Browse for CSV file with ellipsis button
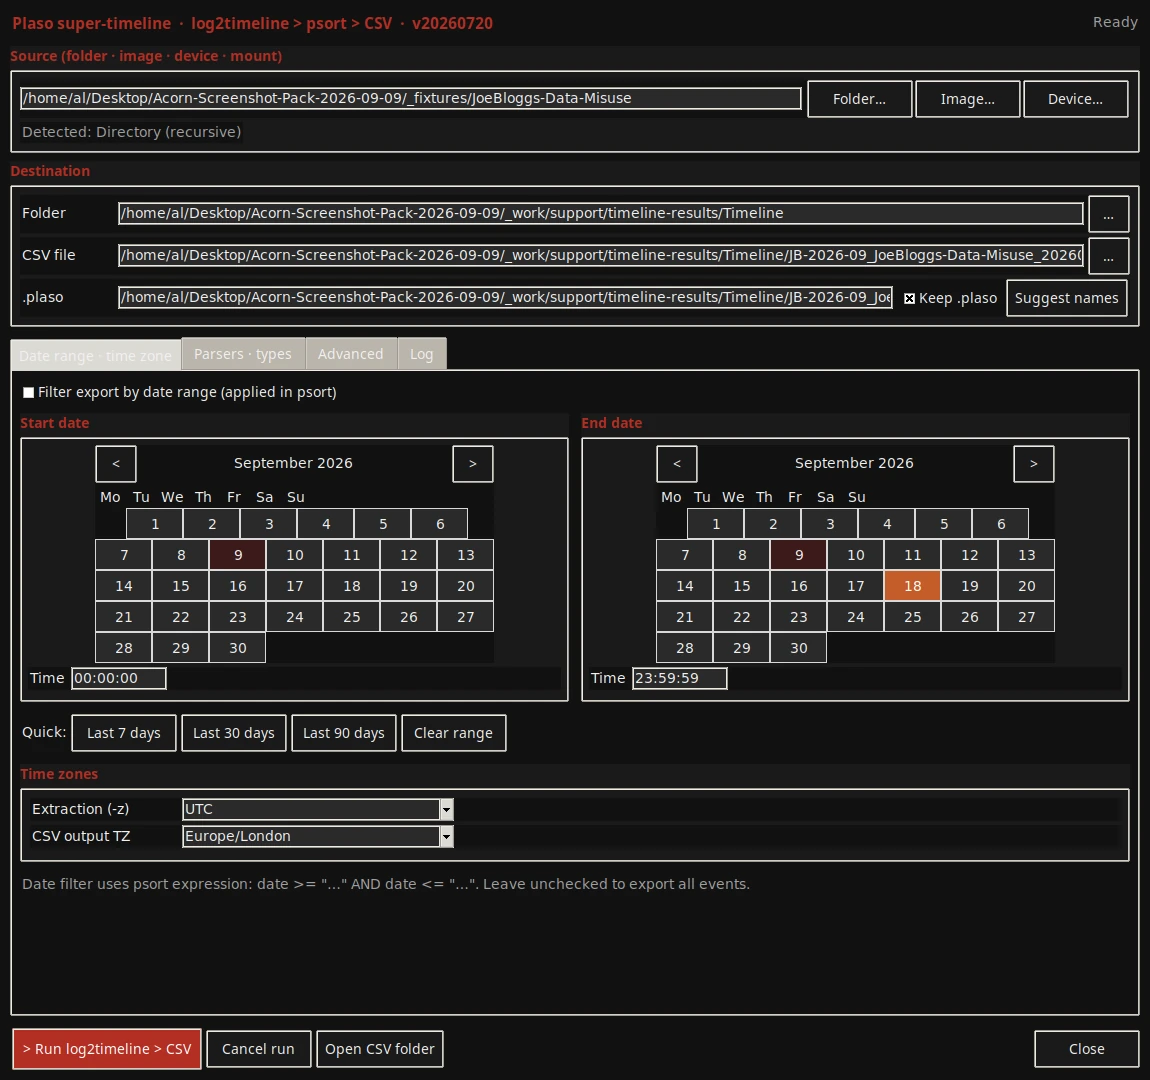Image resolution: width=1150 pixels, height=1080 pixels. [1108, 257]
